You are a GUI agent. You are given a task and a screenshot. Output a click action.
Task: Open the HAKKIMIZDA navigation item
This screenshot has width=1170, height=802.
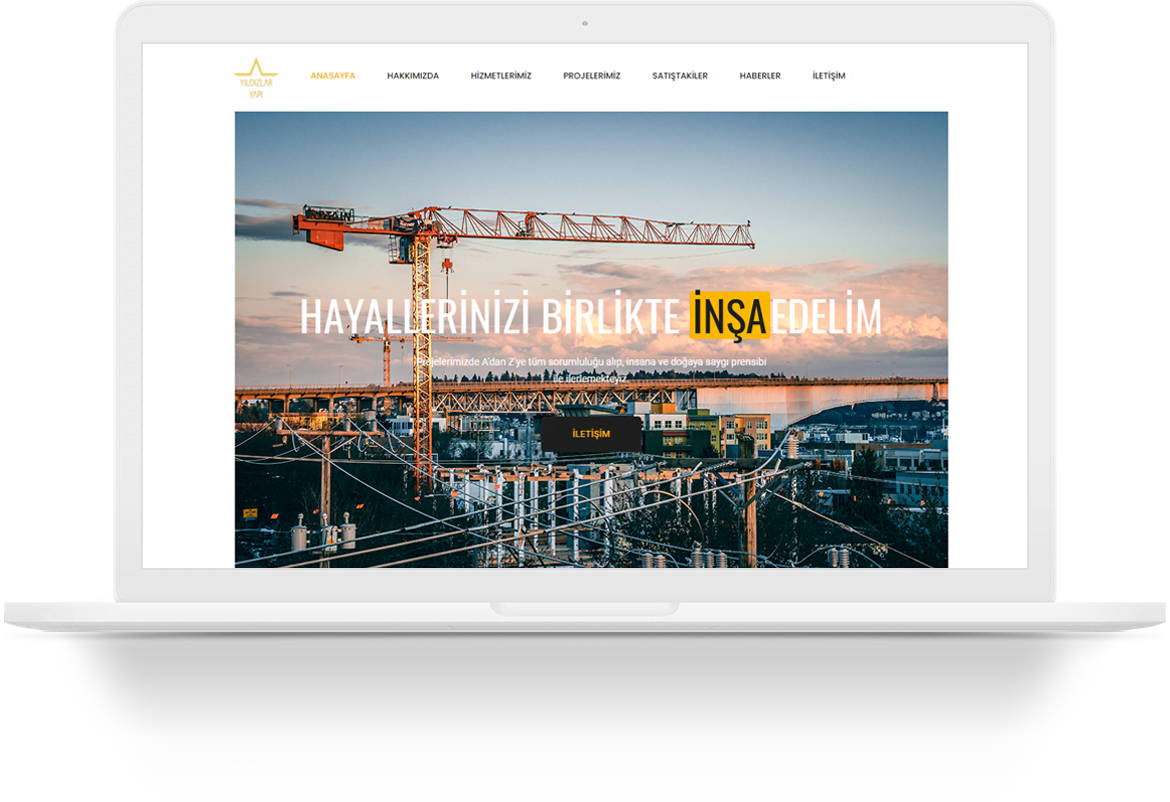pyautogui.click(x=412, y=76)
